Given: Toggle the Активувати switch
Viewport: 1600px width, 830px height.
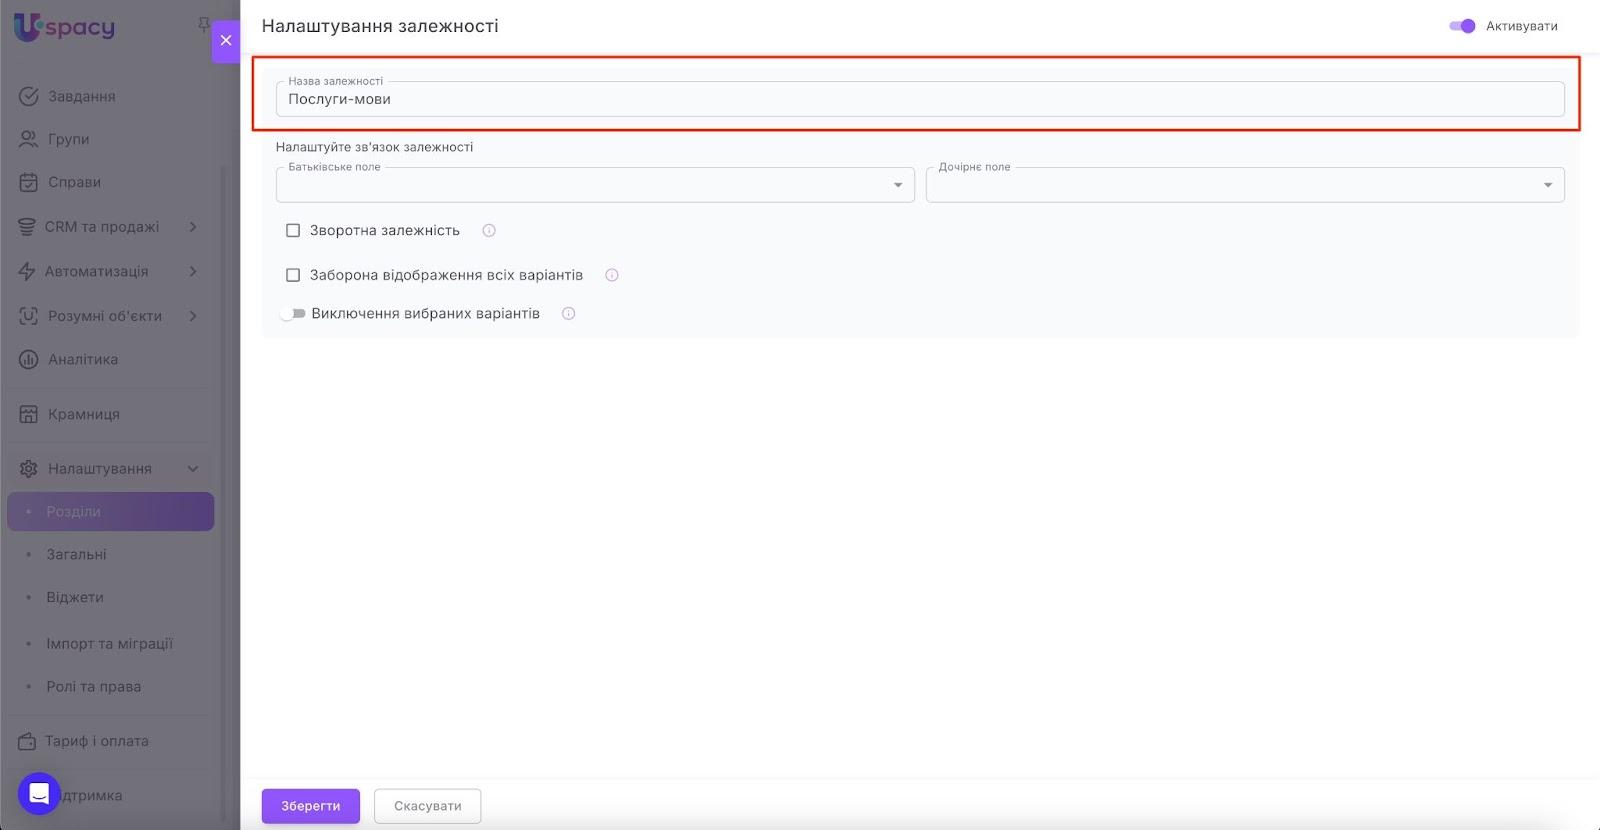Looking at the screenshot, I should click(1462, 26).
